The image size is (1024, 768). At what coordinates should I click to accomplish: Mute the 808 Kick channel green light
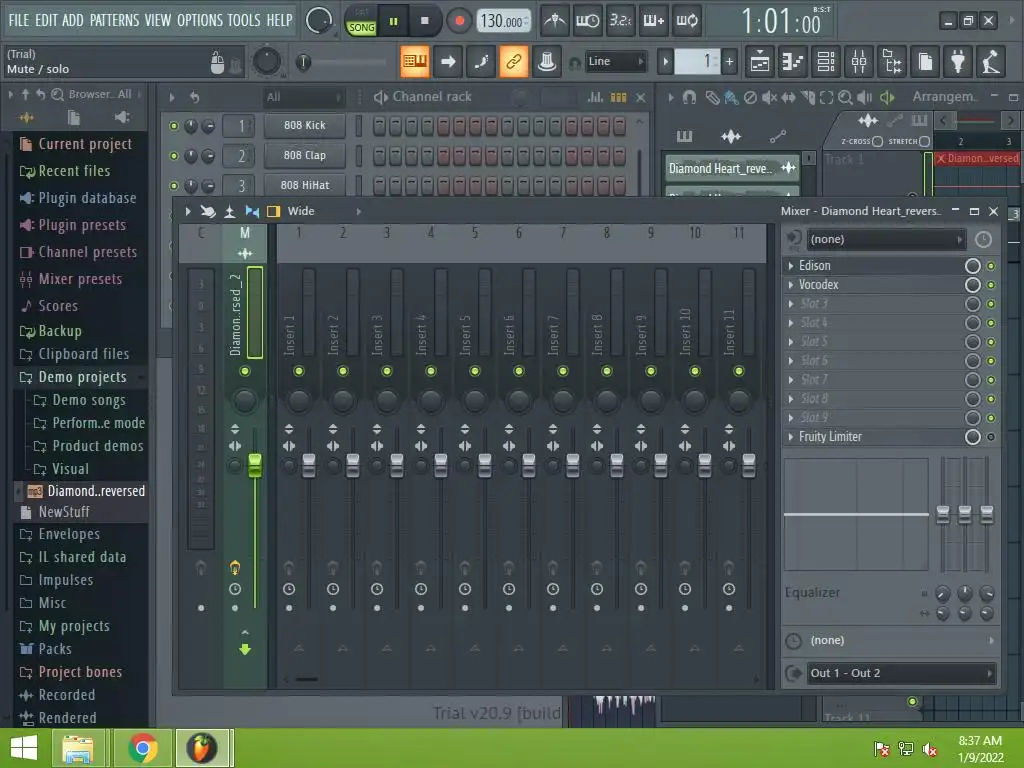174,125
